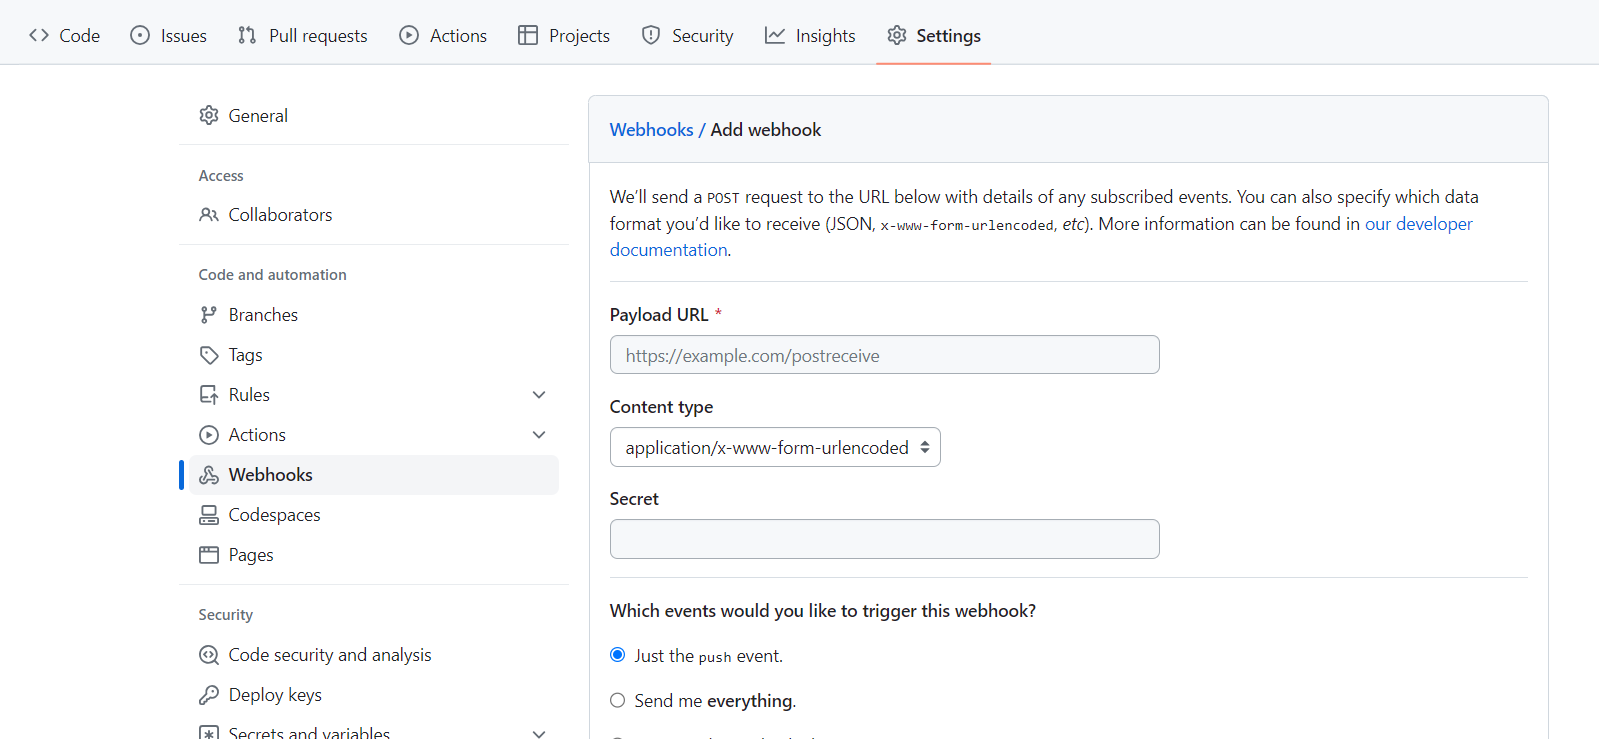
Task: Click the Issues circle icon
Action: 140,36
